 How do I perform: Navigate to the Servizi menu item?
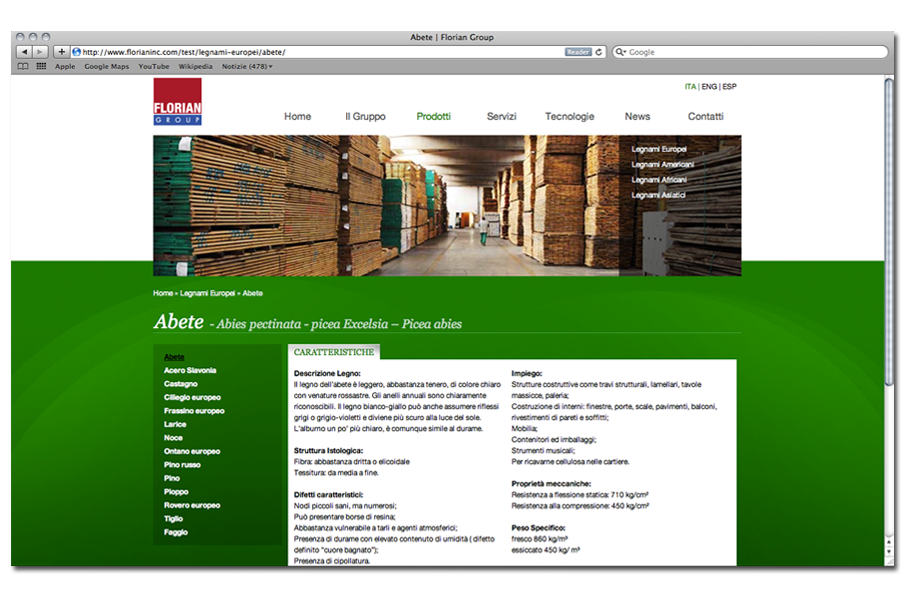(x=500, y=116)
